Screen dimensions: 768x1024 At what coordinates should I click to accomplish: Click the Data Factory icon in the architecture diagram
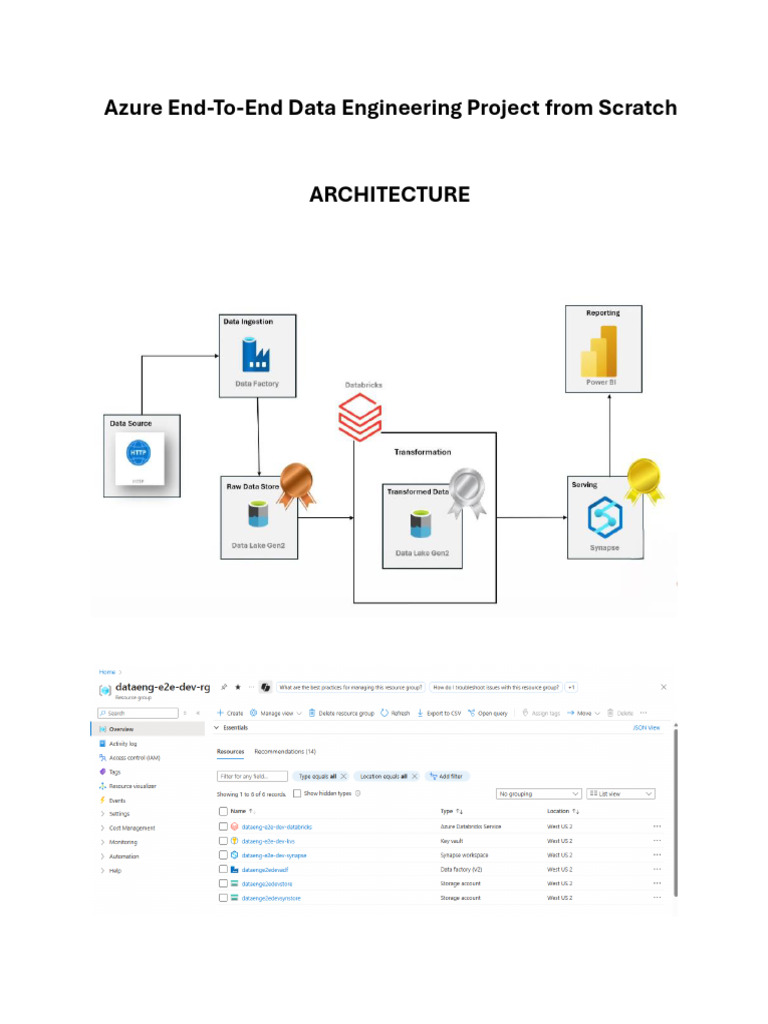(256, 354)
